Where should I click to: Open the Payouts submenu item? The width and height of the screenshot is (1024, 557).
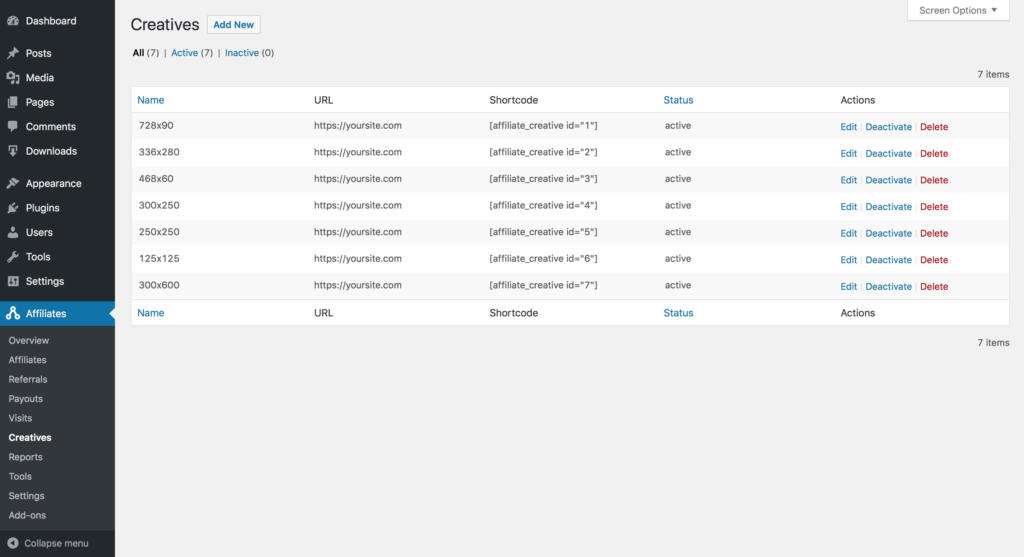[25, 399]
